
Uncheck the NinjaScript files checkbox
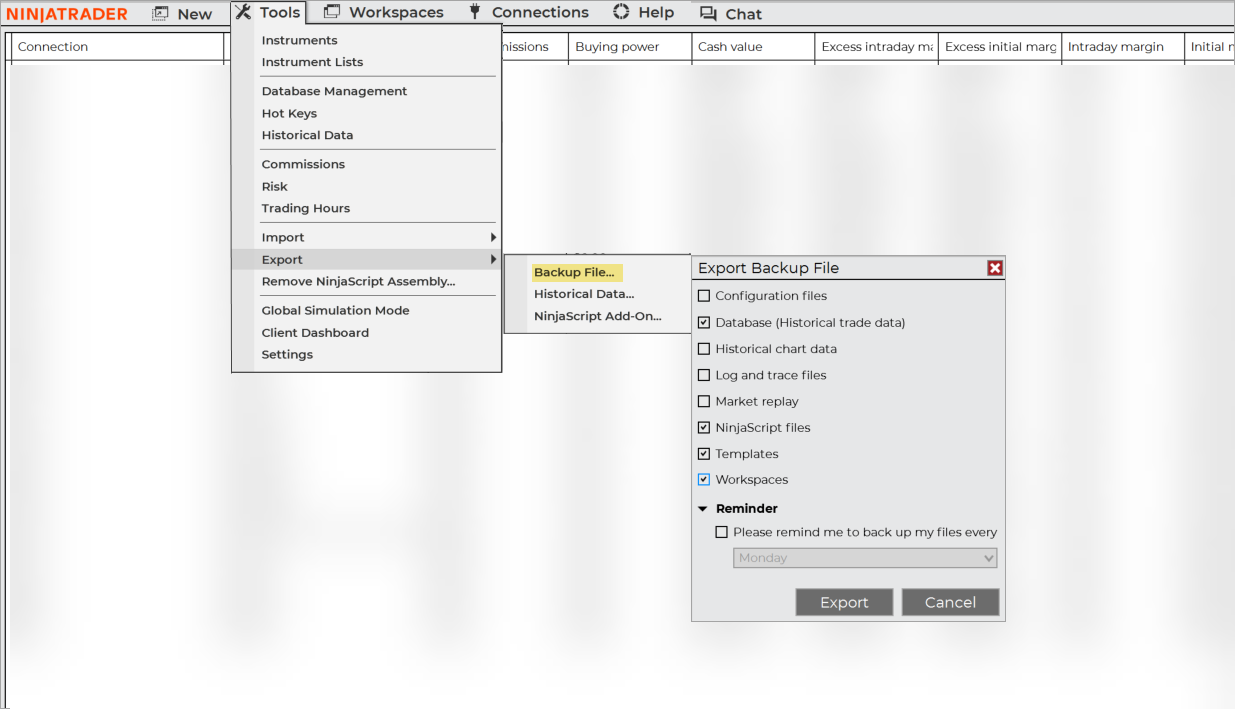(x=704, y=427)
